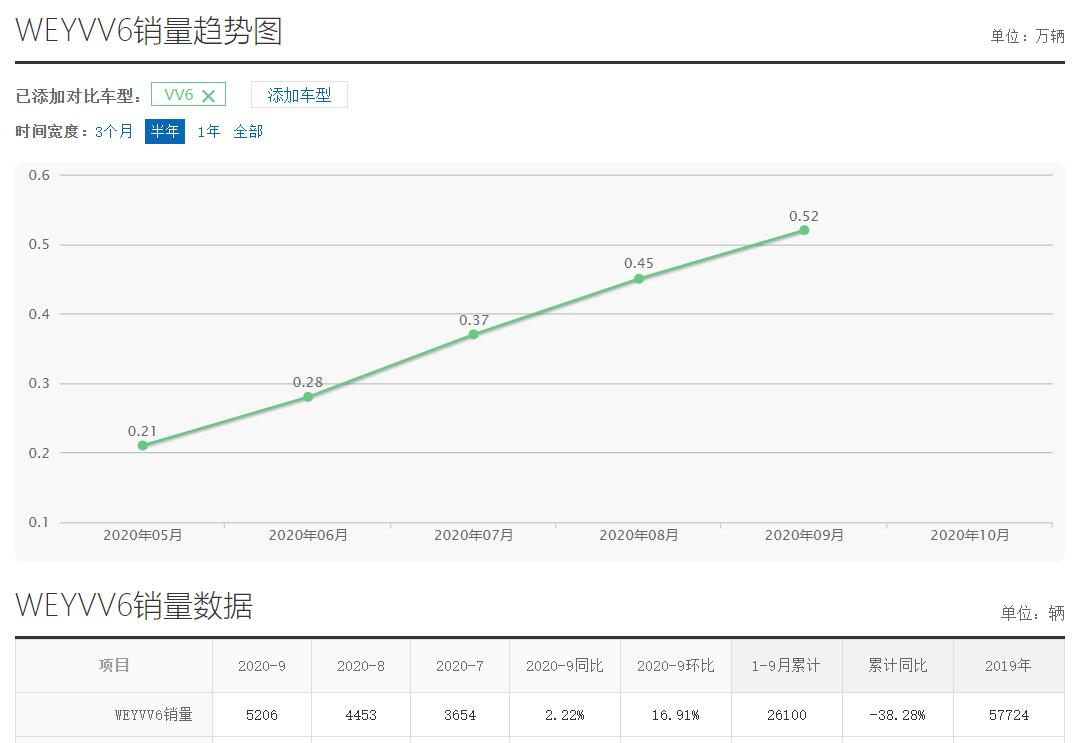Click x-axis label 2020年07月
This screenshot has width=1074, height=743.
pos(473,535)
